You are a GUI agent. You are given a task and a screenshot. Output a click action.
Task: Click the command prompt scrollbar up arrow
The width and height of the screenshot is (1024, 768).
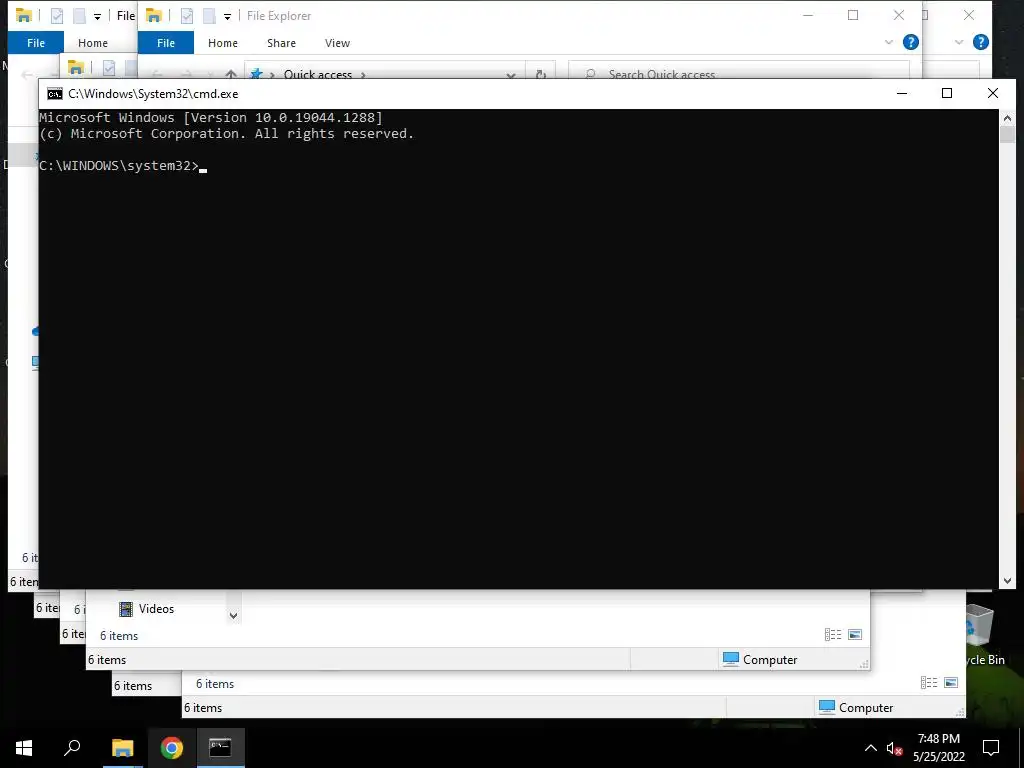tap(1007, 118)
